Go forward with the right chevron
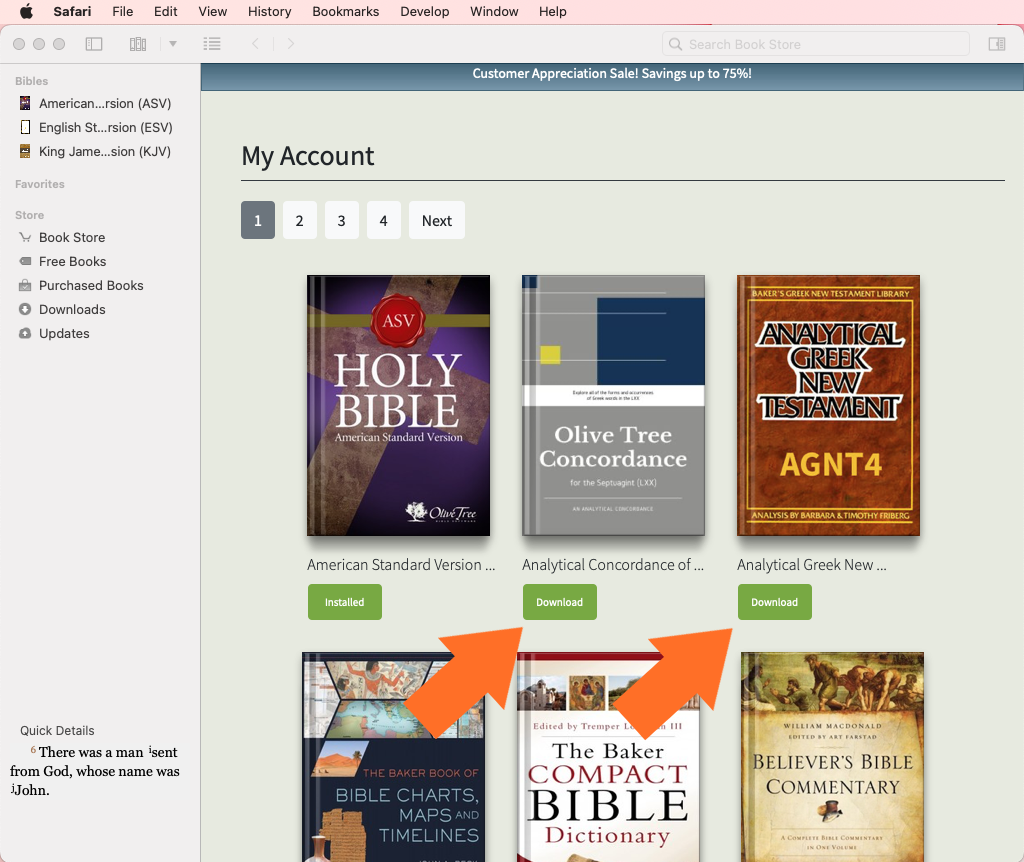Image resolution: width=1024 pixels, height=862 pixels. coord(291,44)
